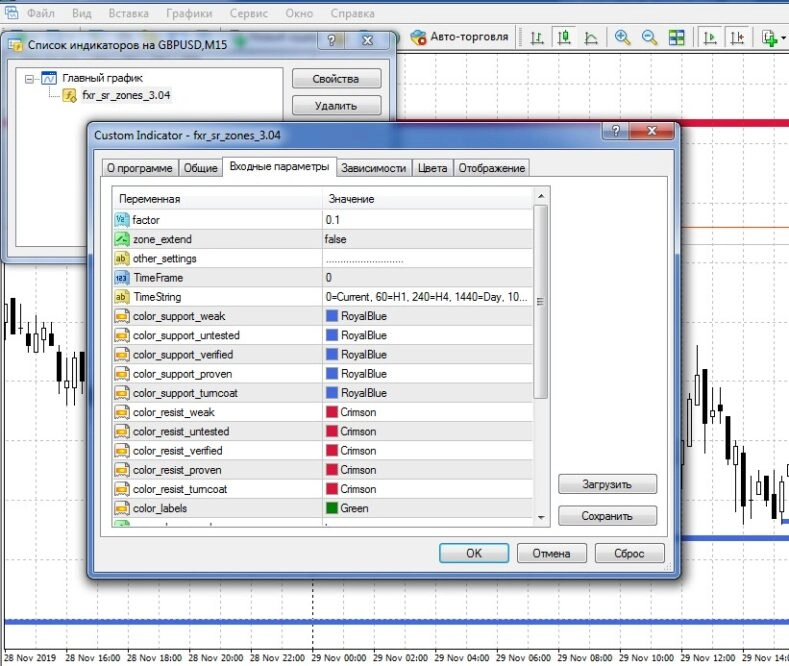Click the Сохранить button

coord(607,516)
